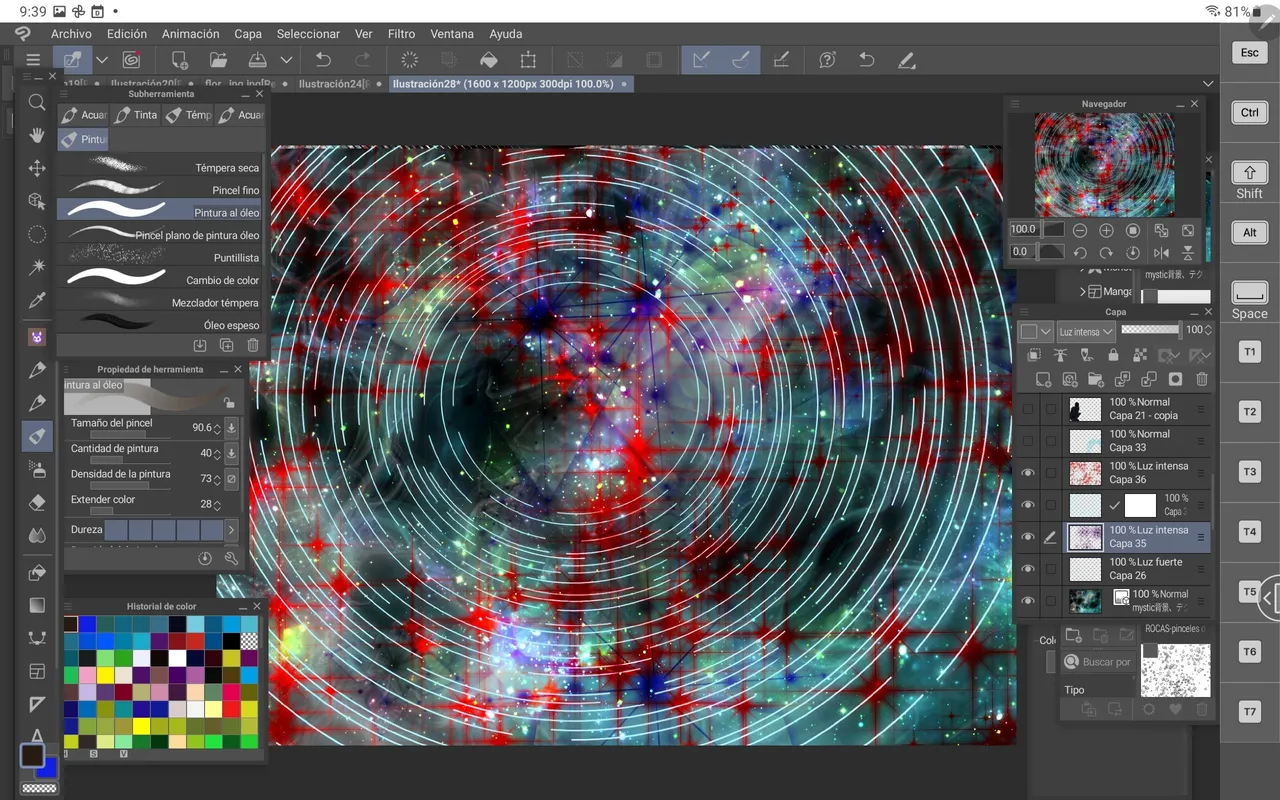The image size is (1280, 800).
Task: Show layer Capa 33
Action: click(1028, 441)
